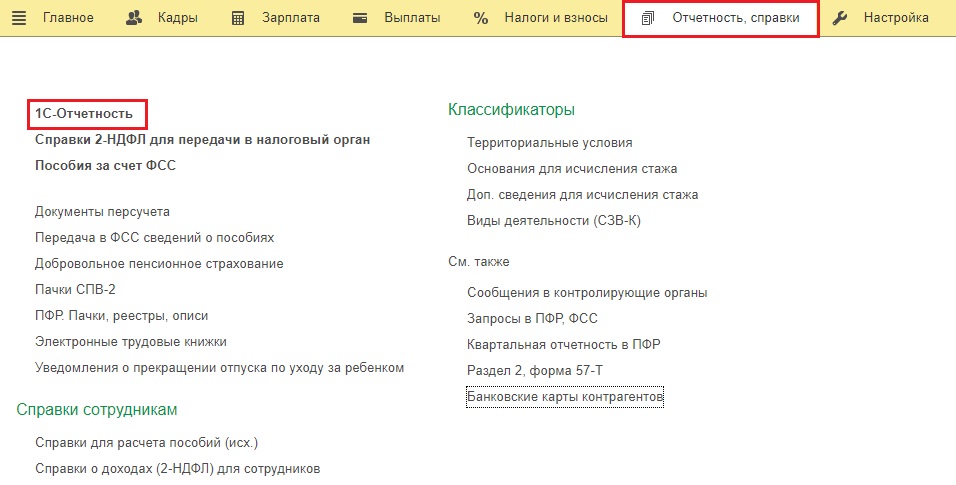956x485 pixels.
Task: Open Пособия за счет ФСС
Action: (x=105, y=165)
